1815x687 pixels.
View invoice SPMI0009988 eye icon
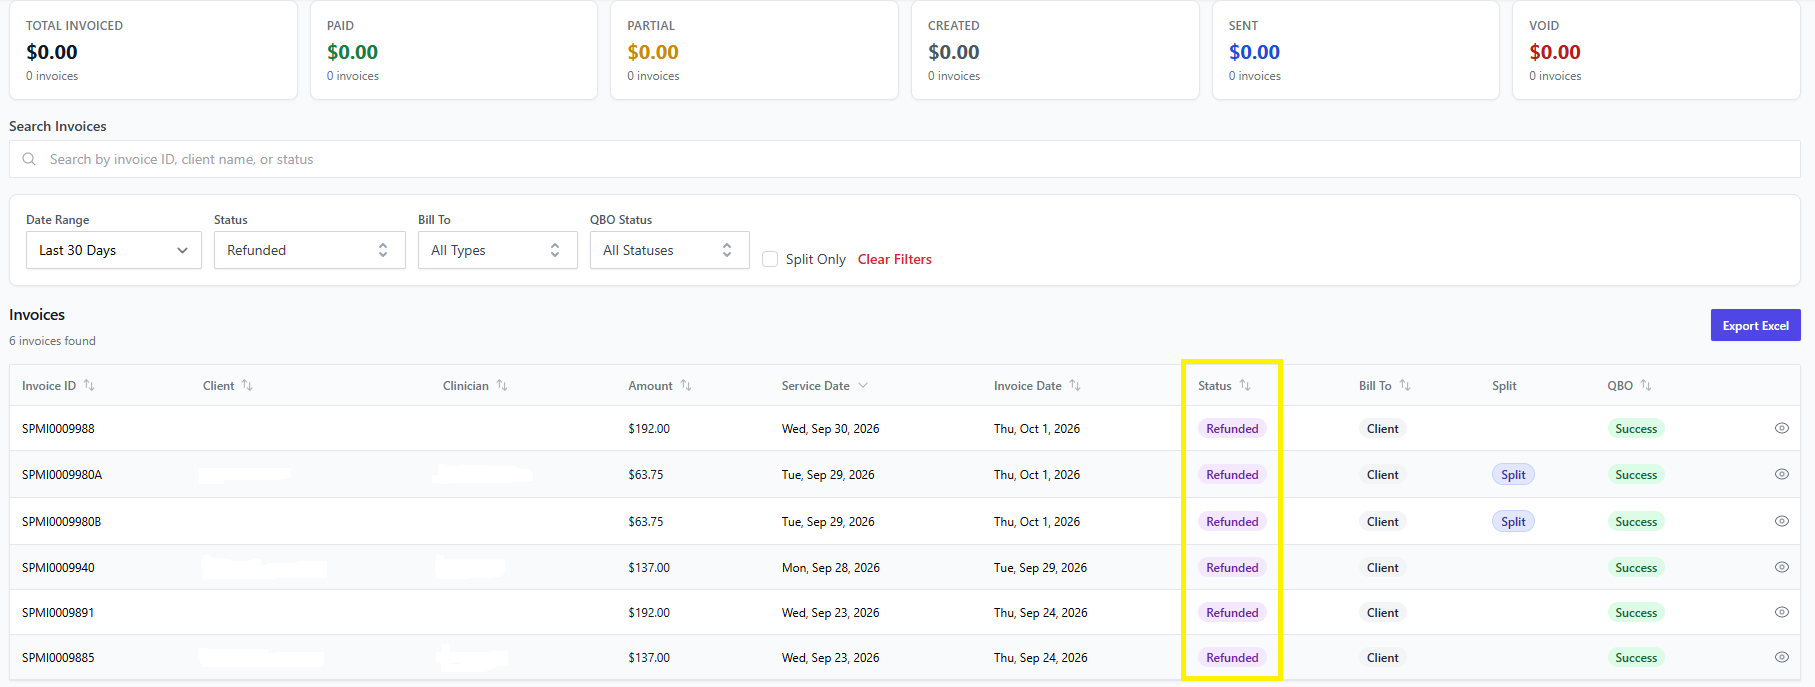coord(1781,428)
